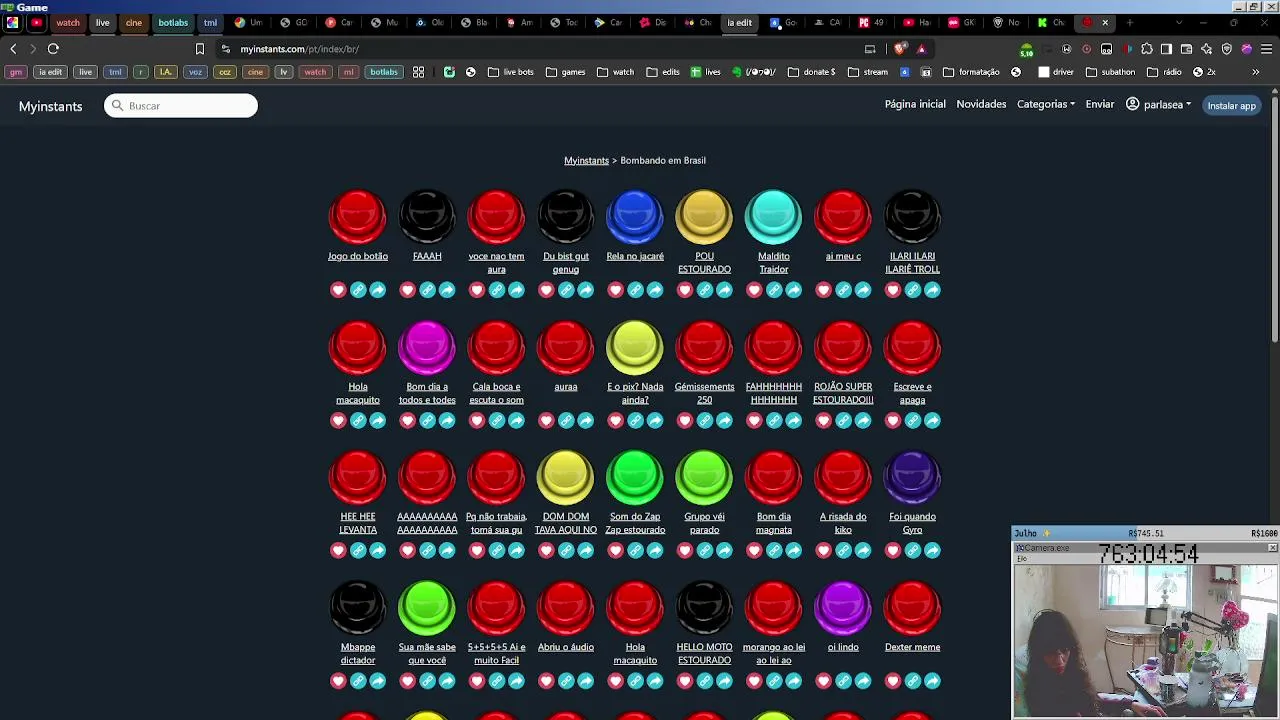1280x720 pixels.
Task: Play the yellow E o pix? button
Action: 635,347
